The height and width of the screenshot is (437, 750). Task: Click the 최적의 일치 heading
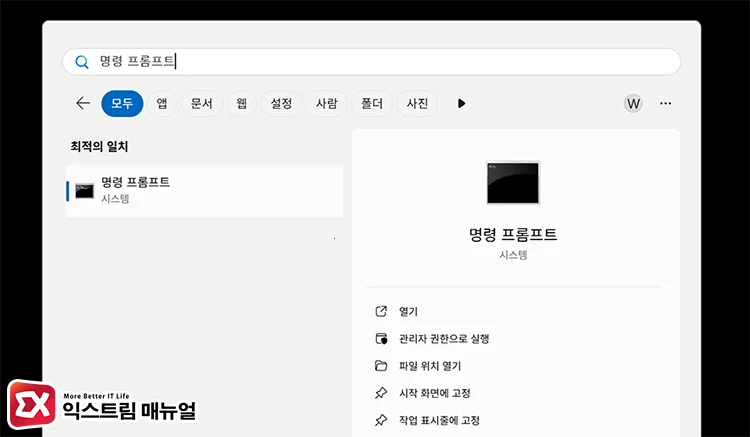(99, 146)
